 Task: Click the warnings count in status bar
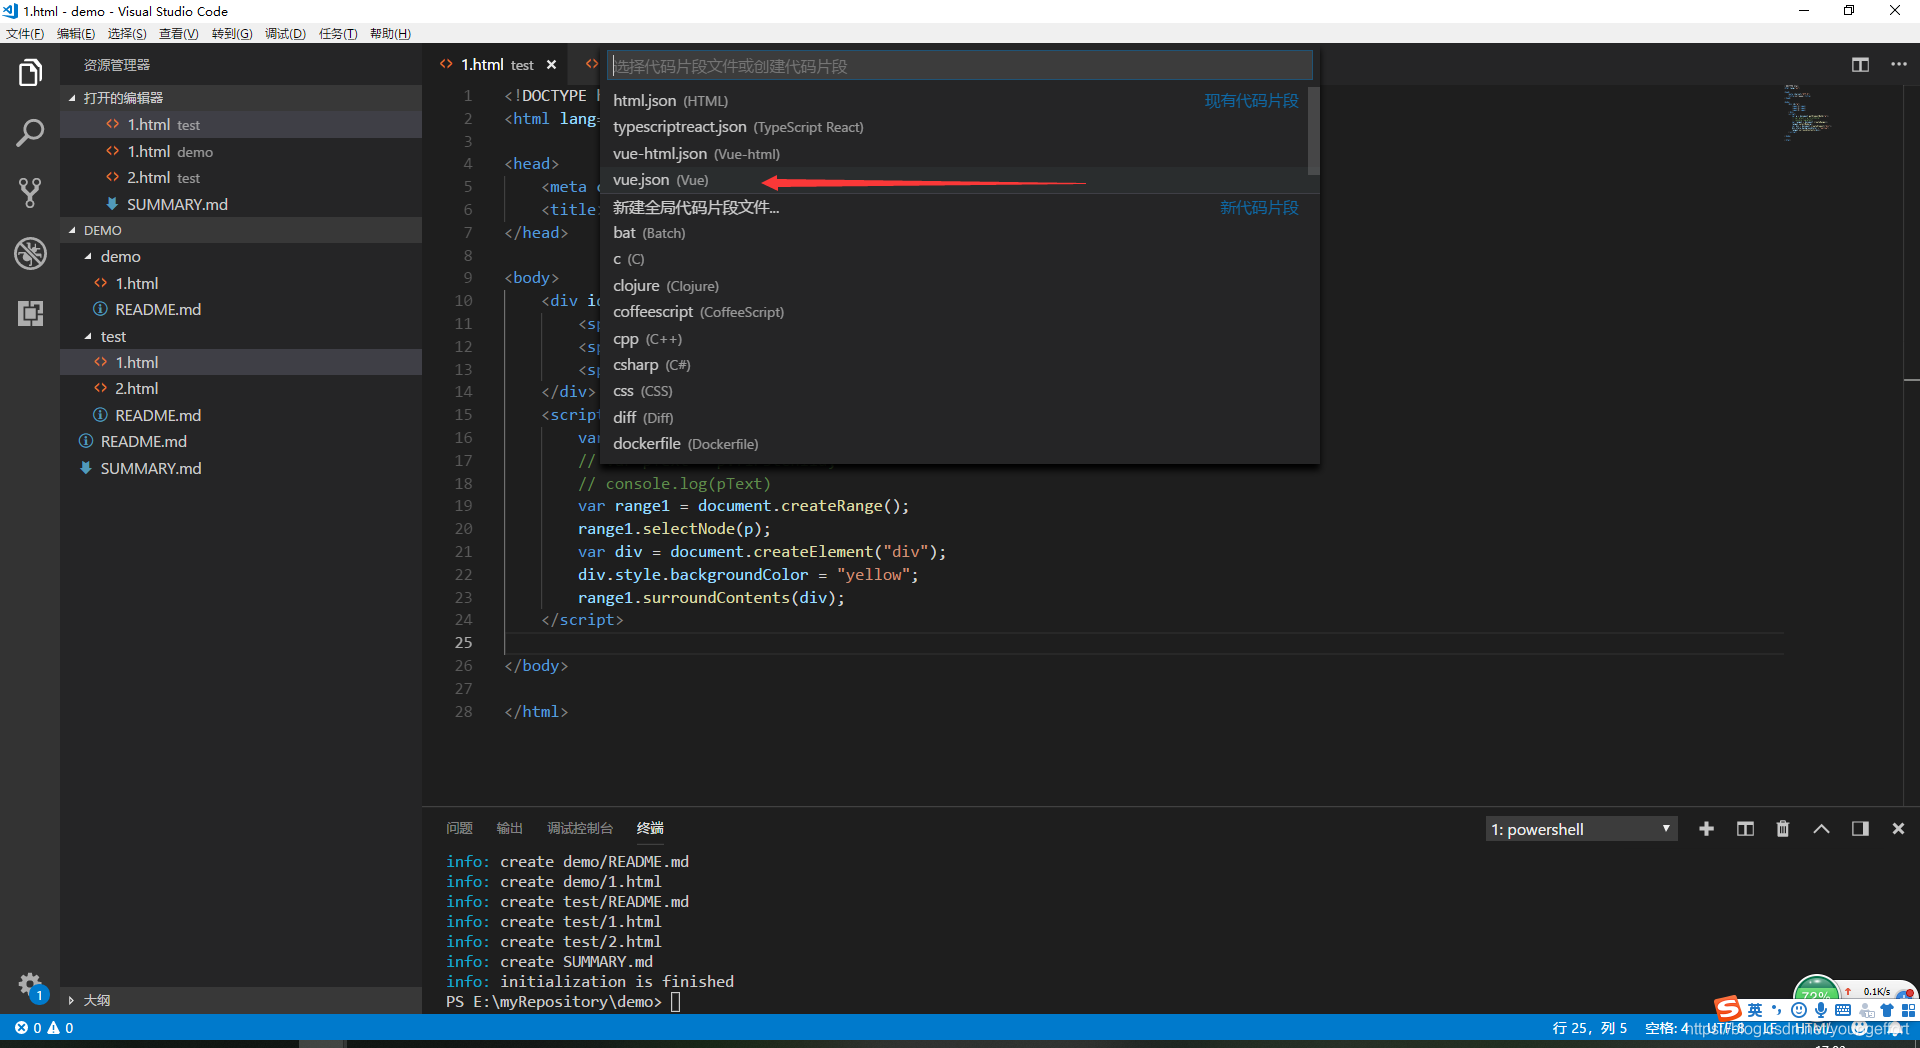(x=61, y=1028)
